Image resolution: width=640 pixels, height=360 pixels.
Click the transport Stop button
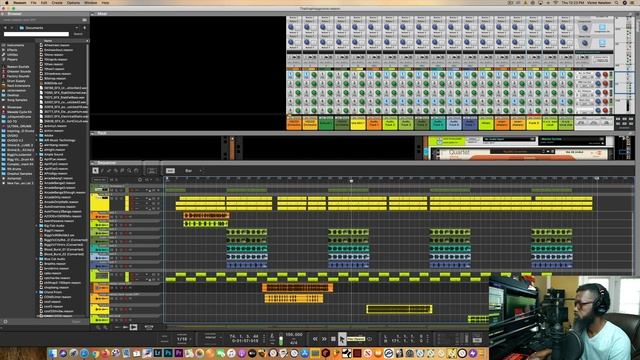[x=333, y=339]
